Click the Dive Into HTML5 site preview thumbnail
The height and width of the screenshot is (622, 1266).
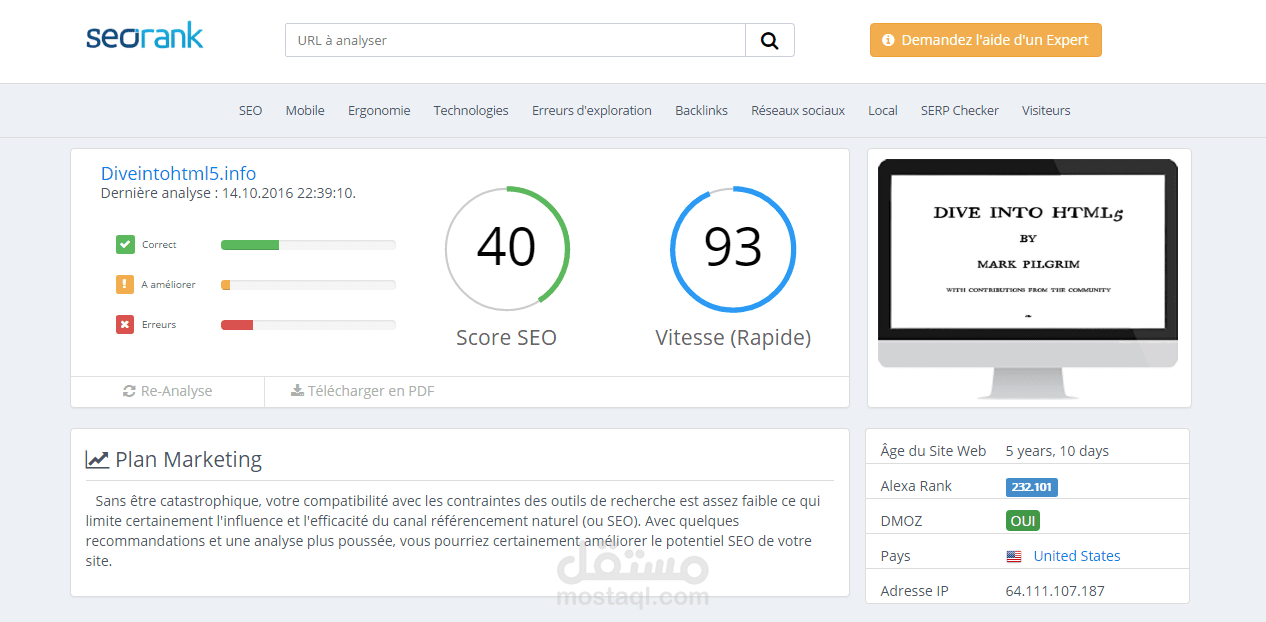coord(1028,277)
